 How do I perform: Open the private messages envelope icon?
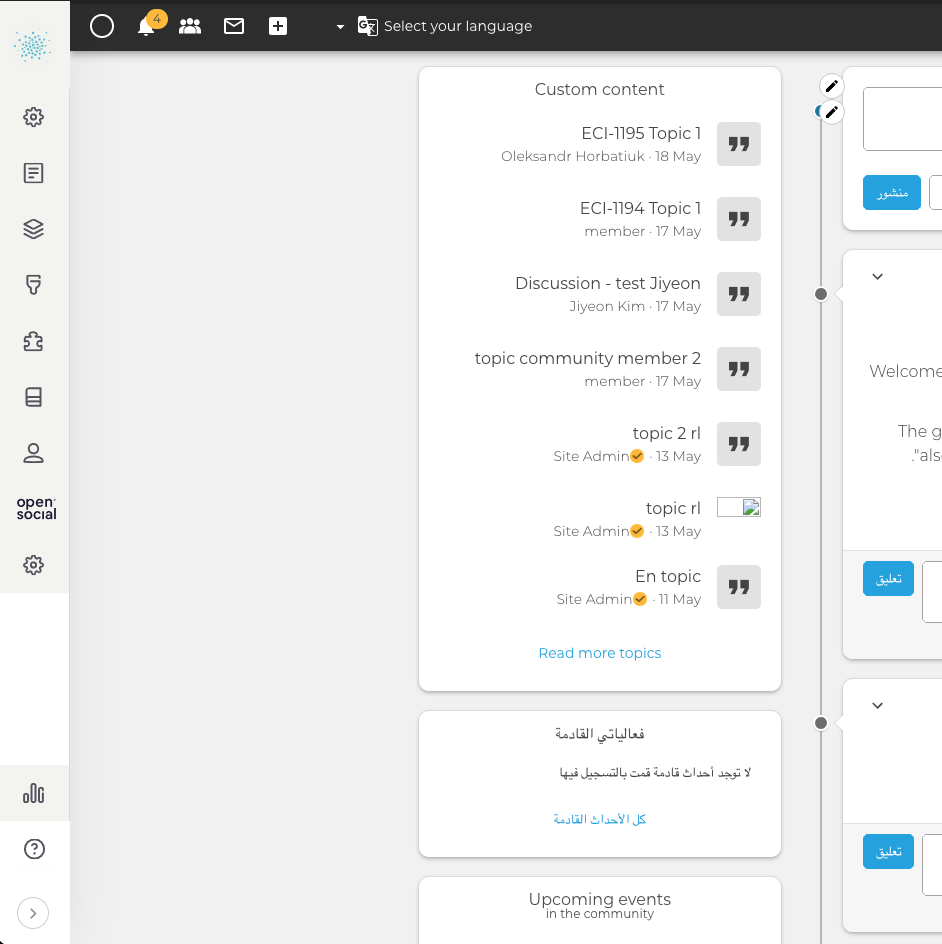tap(234, 26)
